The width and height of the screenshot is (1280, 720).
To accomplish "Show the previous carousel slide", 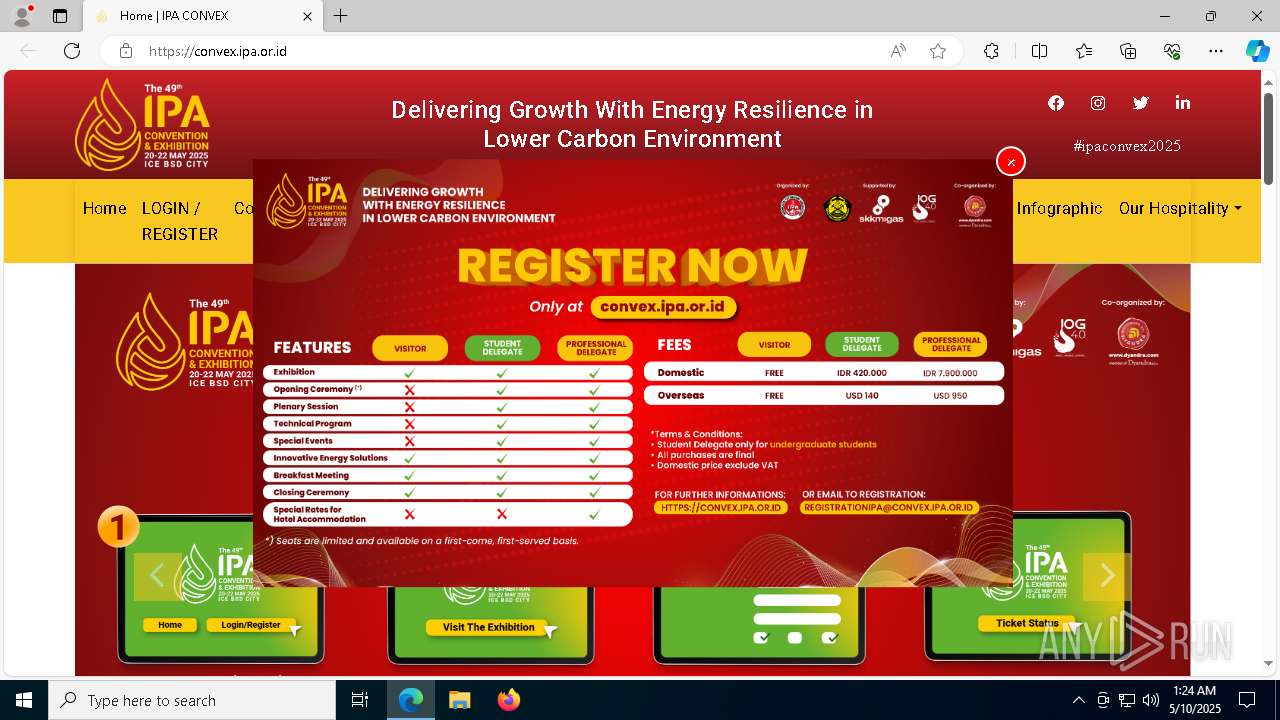I will (x=157, y=576).
